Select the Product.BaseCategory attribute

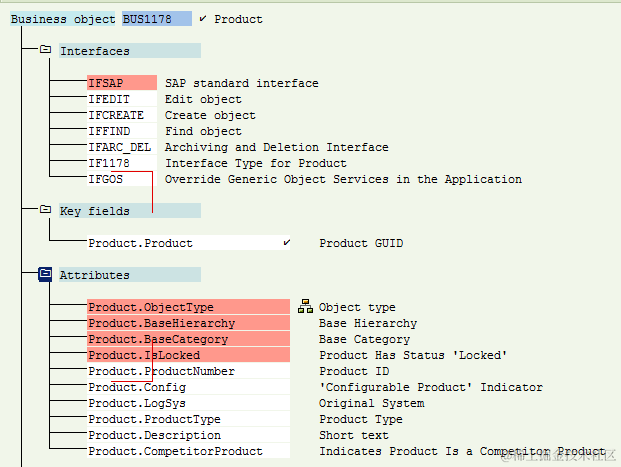[189, 339]
